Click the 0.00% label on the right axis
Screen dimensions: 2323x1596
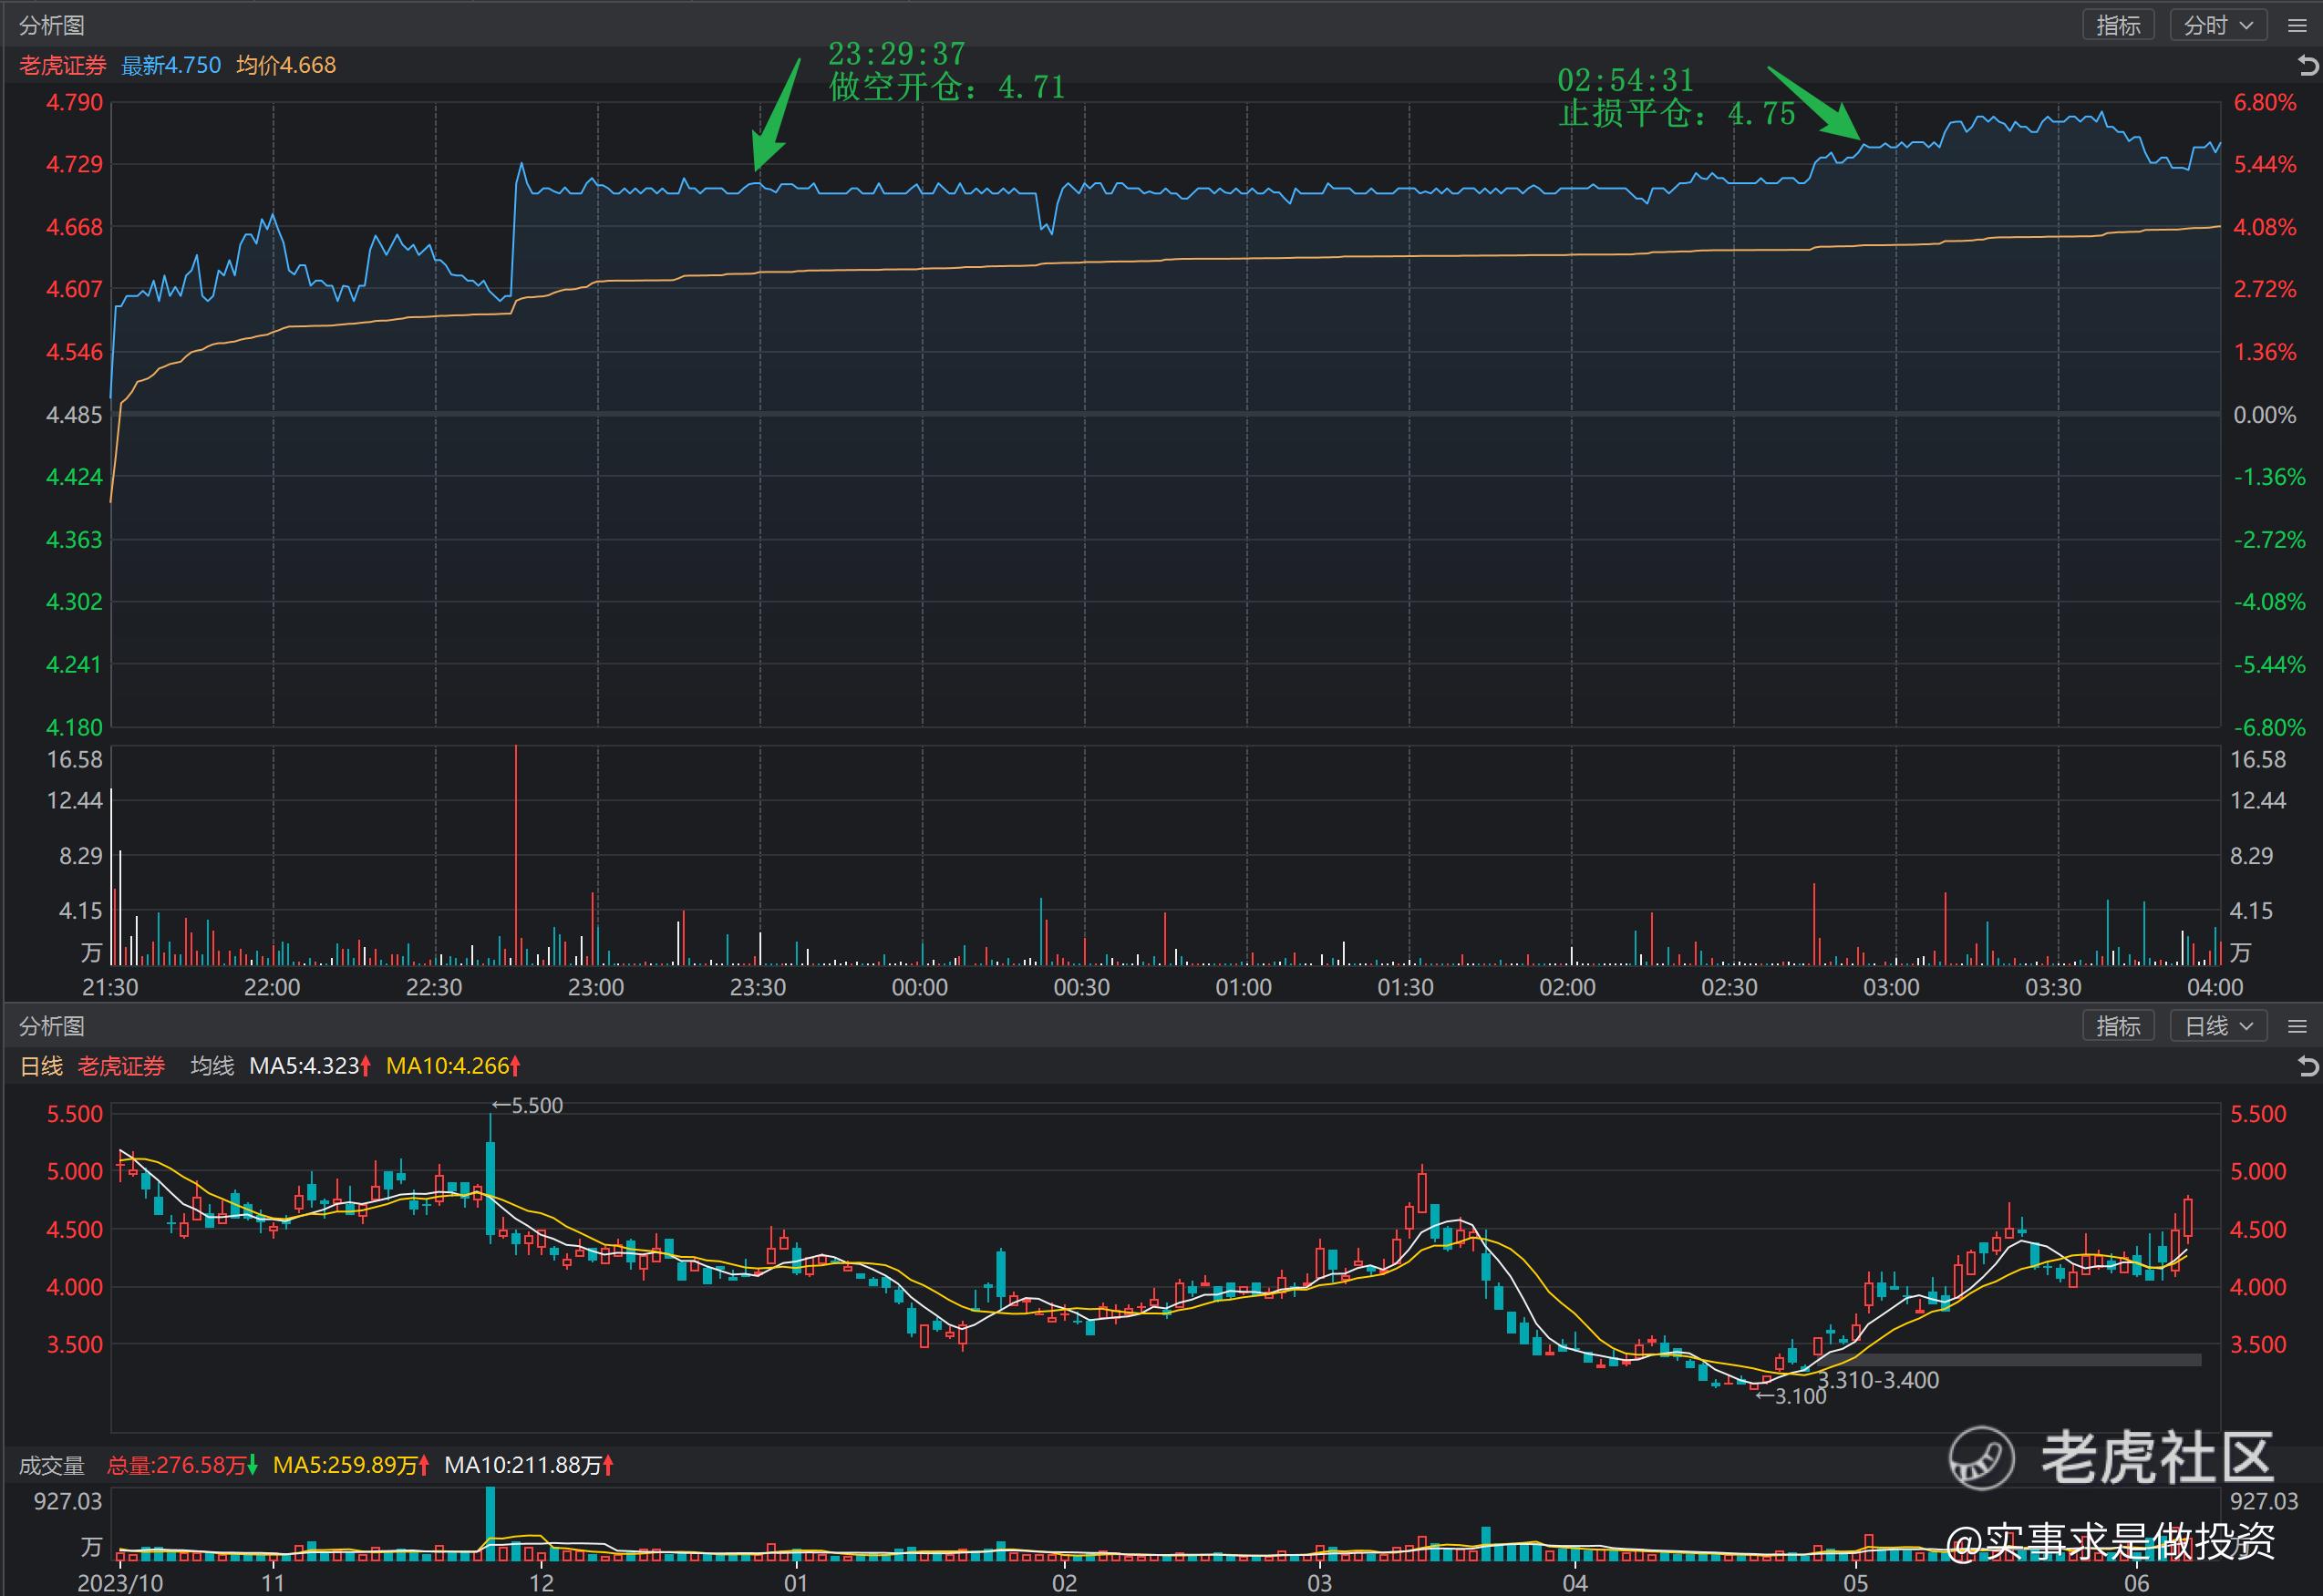(2265, 415)
